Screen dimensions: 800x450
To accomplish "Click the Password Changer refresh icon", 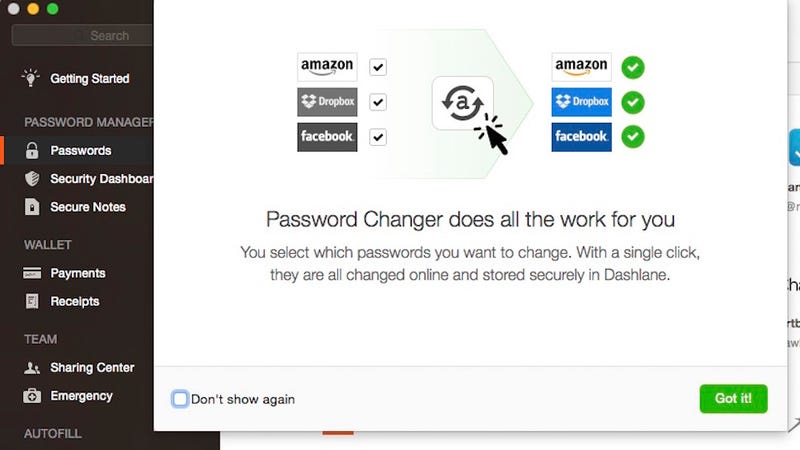I will [x=462, y=103].
